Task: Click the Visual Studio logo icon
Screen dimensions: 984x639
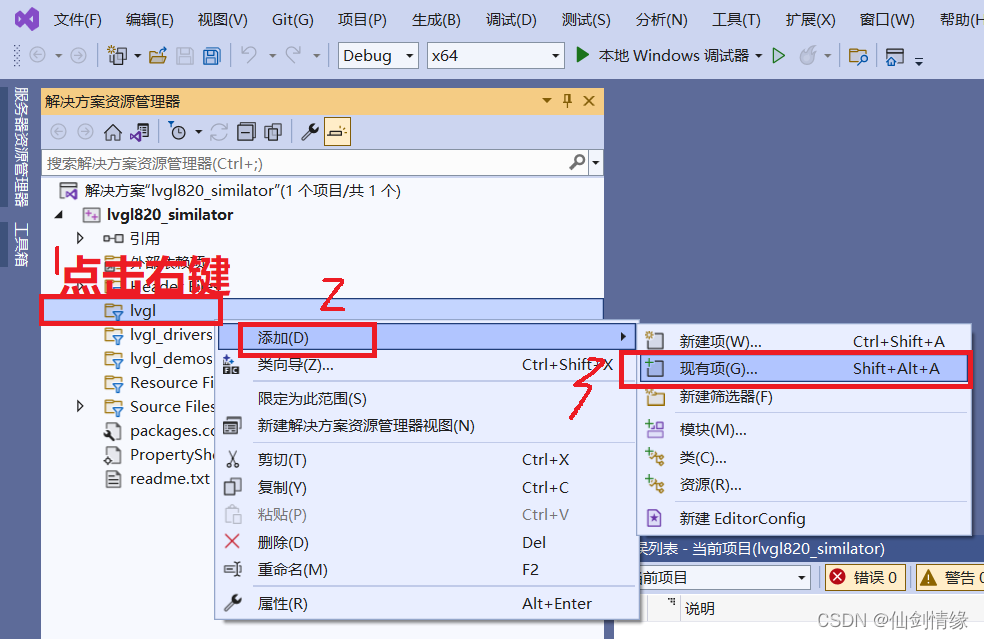Action: point(27,19)
